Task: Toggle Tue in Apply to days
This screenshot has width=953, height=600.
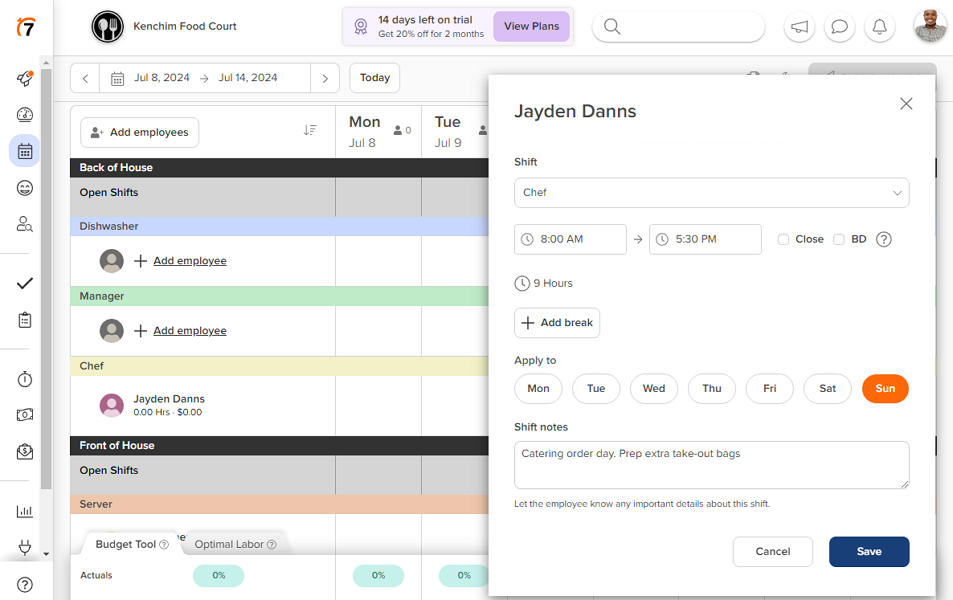Action: coord(596,388)
